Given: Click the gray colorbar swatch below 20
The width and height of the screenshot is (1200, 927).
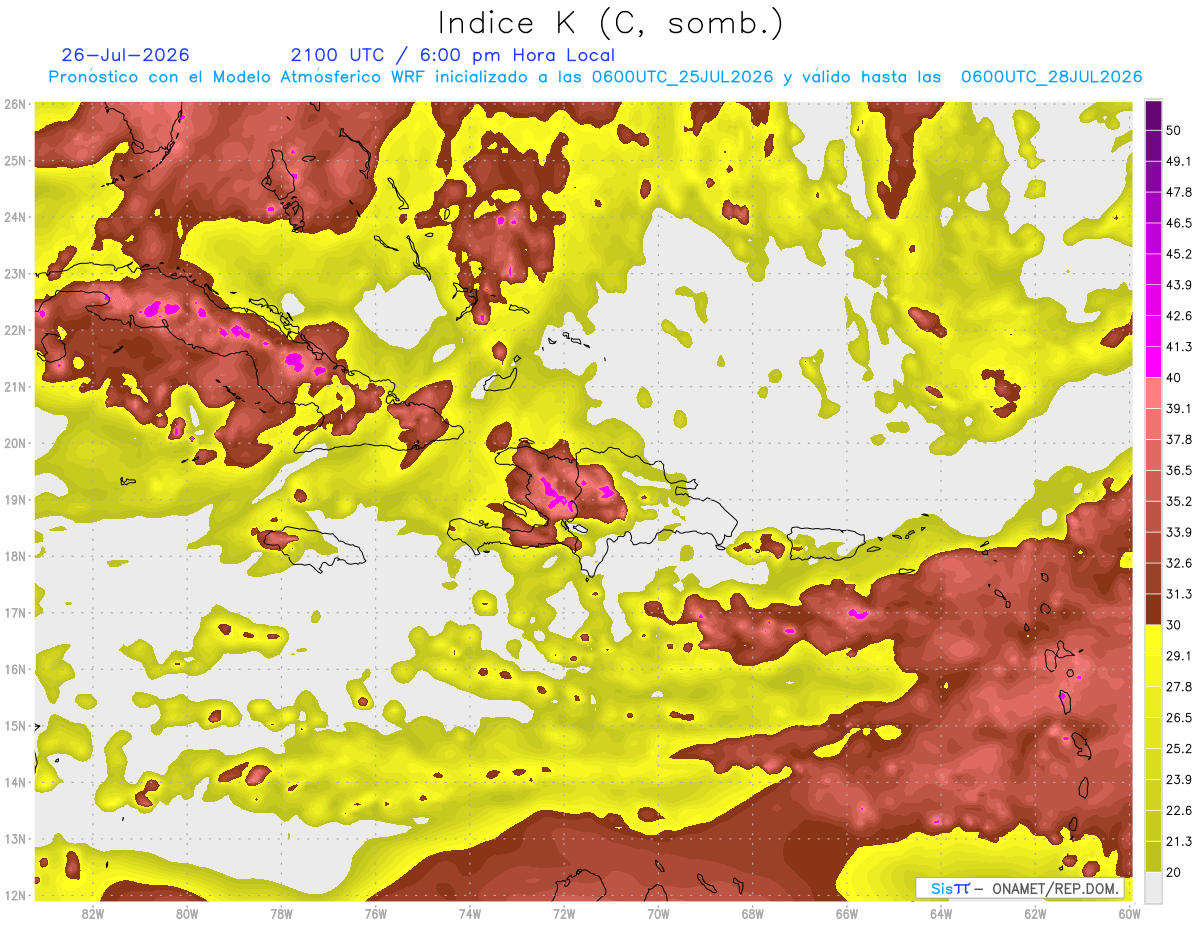Looking at the screenshot, I should pos(1153,886).
